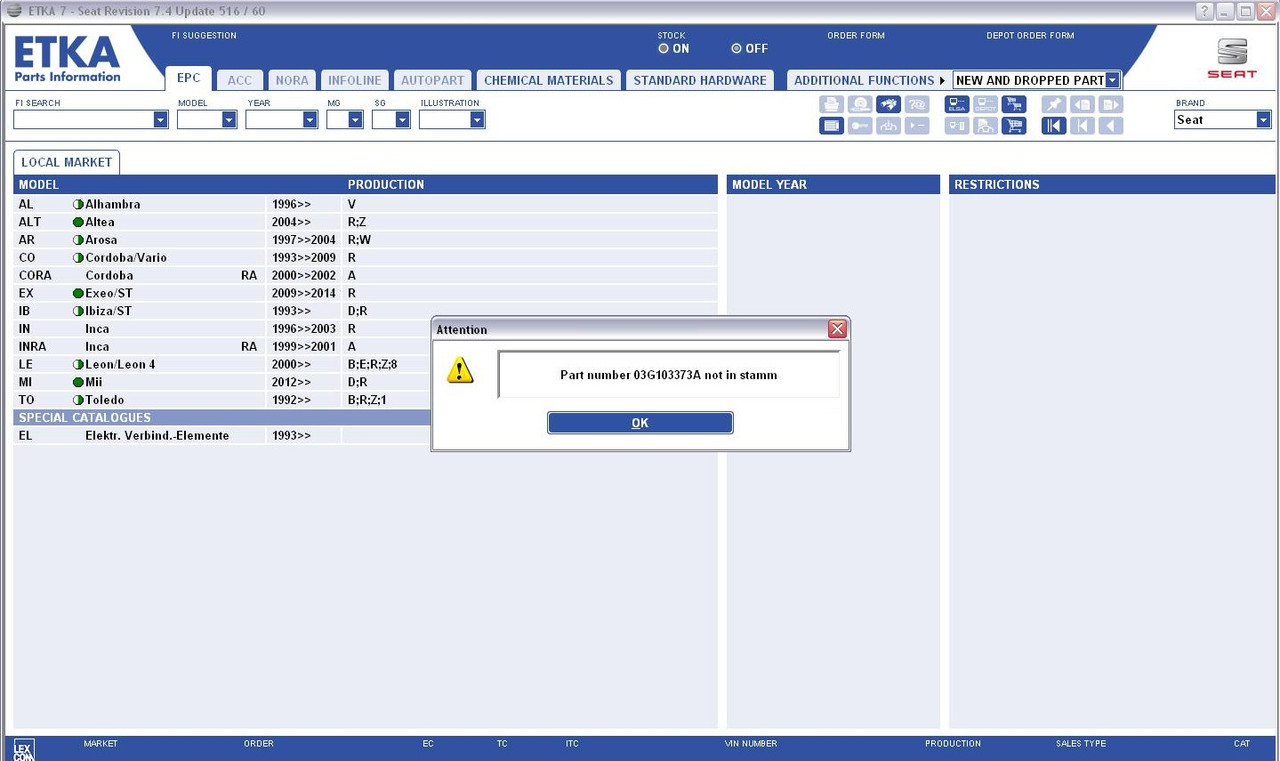Screen dimensions: 1280x761
Task: Jump to first with double-bar arrow icon
Action: [x=1054, y=126]
